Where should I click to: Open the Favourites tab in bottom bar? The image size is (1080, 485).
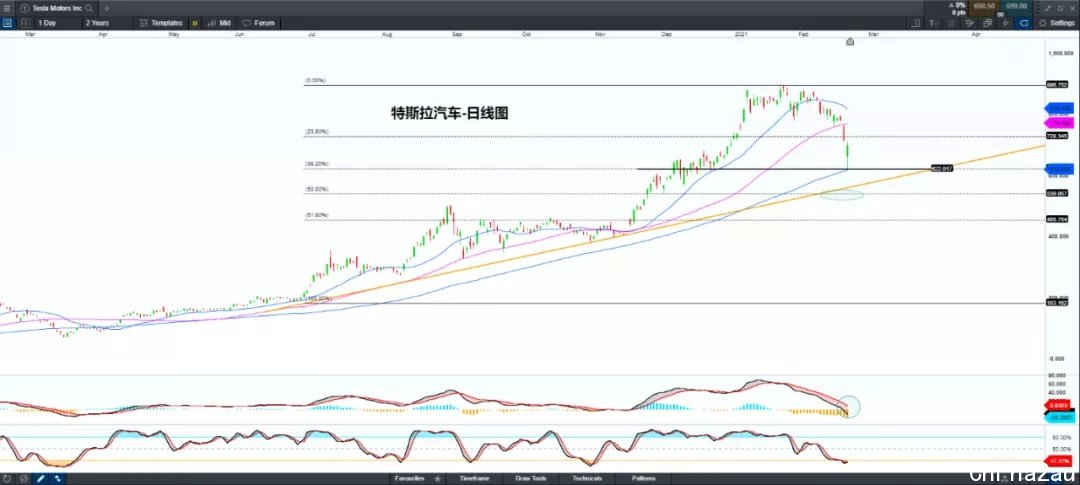point(409,478)
